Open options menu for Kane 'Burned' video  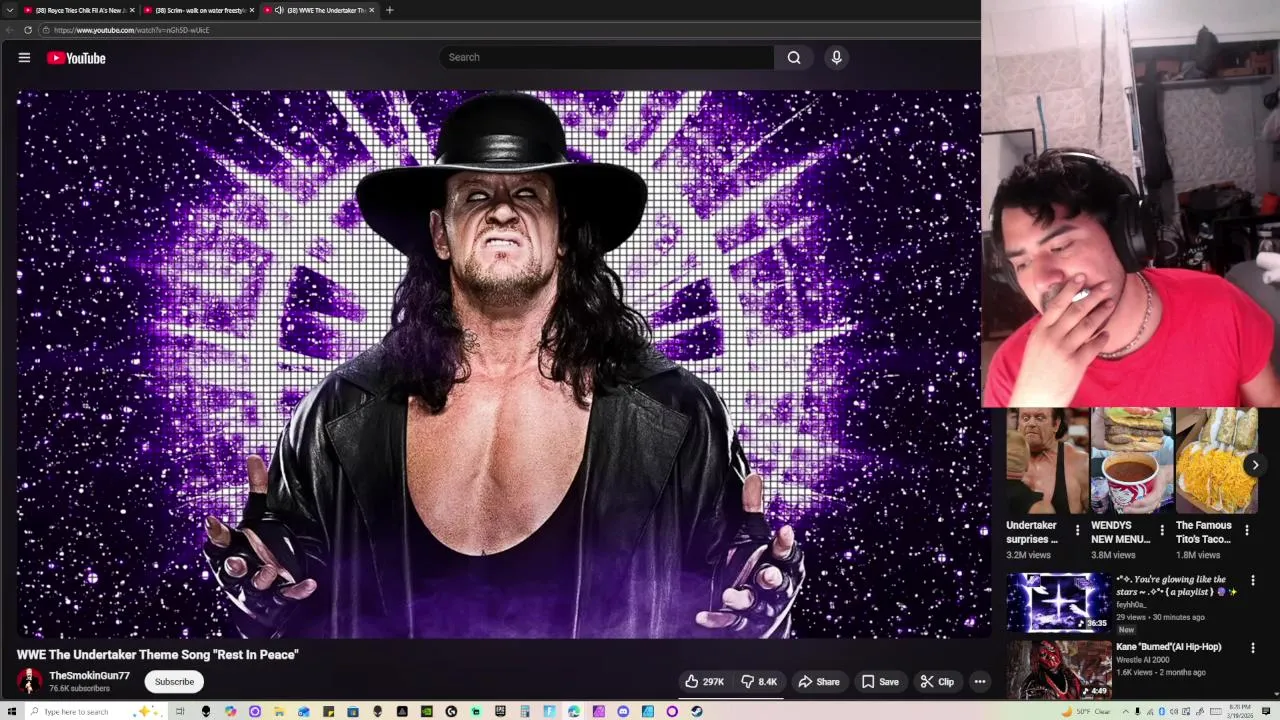[1252, 648]
